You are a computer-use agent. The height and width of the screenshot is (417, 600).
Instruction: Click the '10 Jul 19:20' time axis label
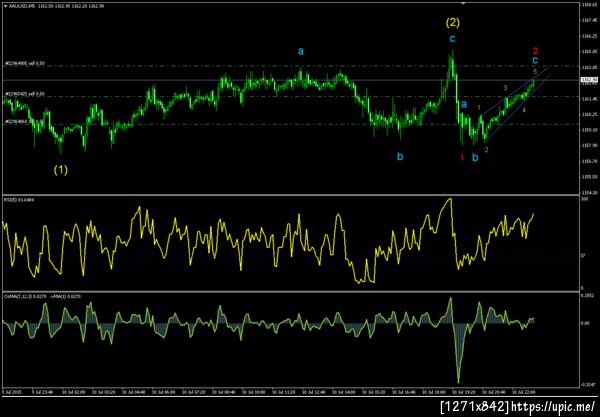click(463, 392)
